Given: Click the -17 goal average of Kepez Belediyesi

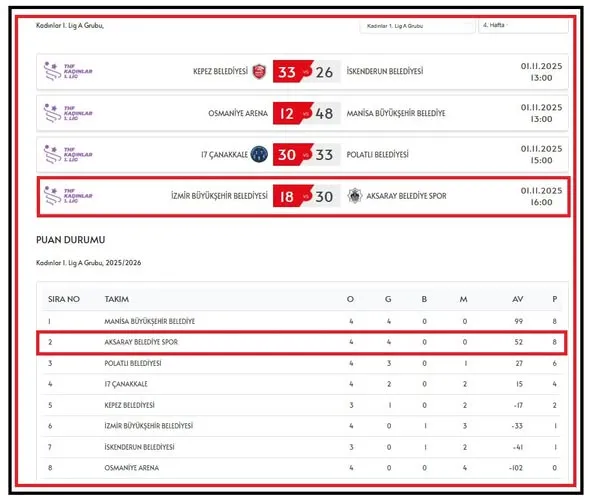Looking at the screenshot, I should point(517,405).
